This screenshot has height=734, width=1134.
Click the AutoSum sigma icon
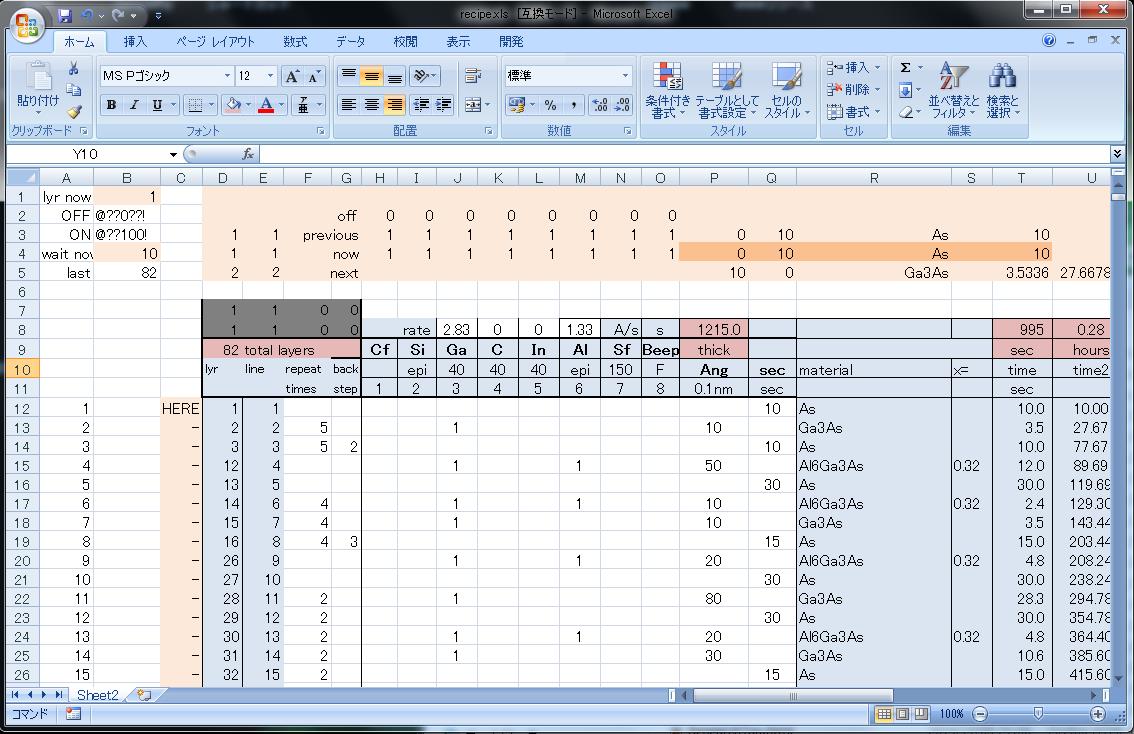point(906,68)
